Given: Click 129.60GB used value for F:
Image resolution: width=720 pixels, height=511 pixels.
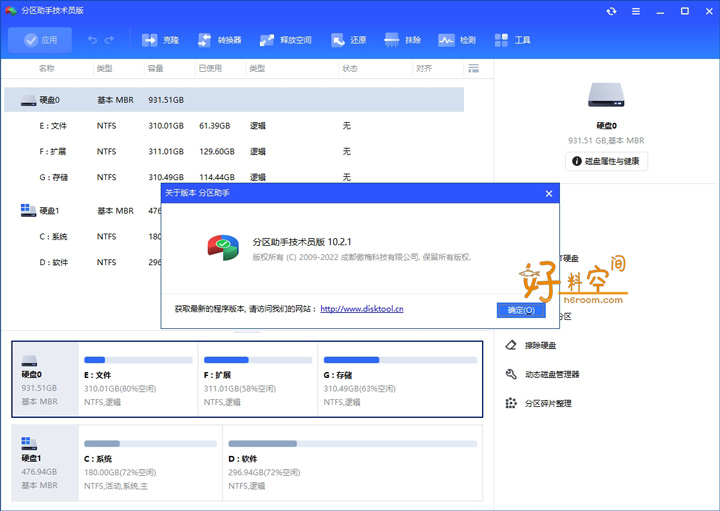Looking at the screenshot, I should coord(217,151).
